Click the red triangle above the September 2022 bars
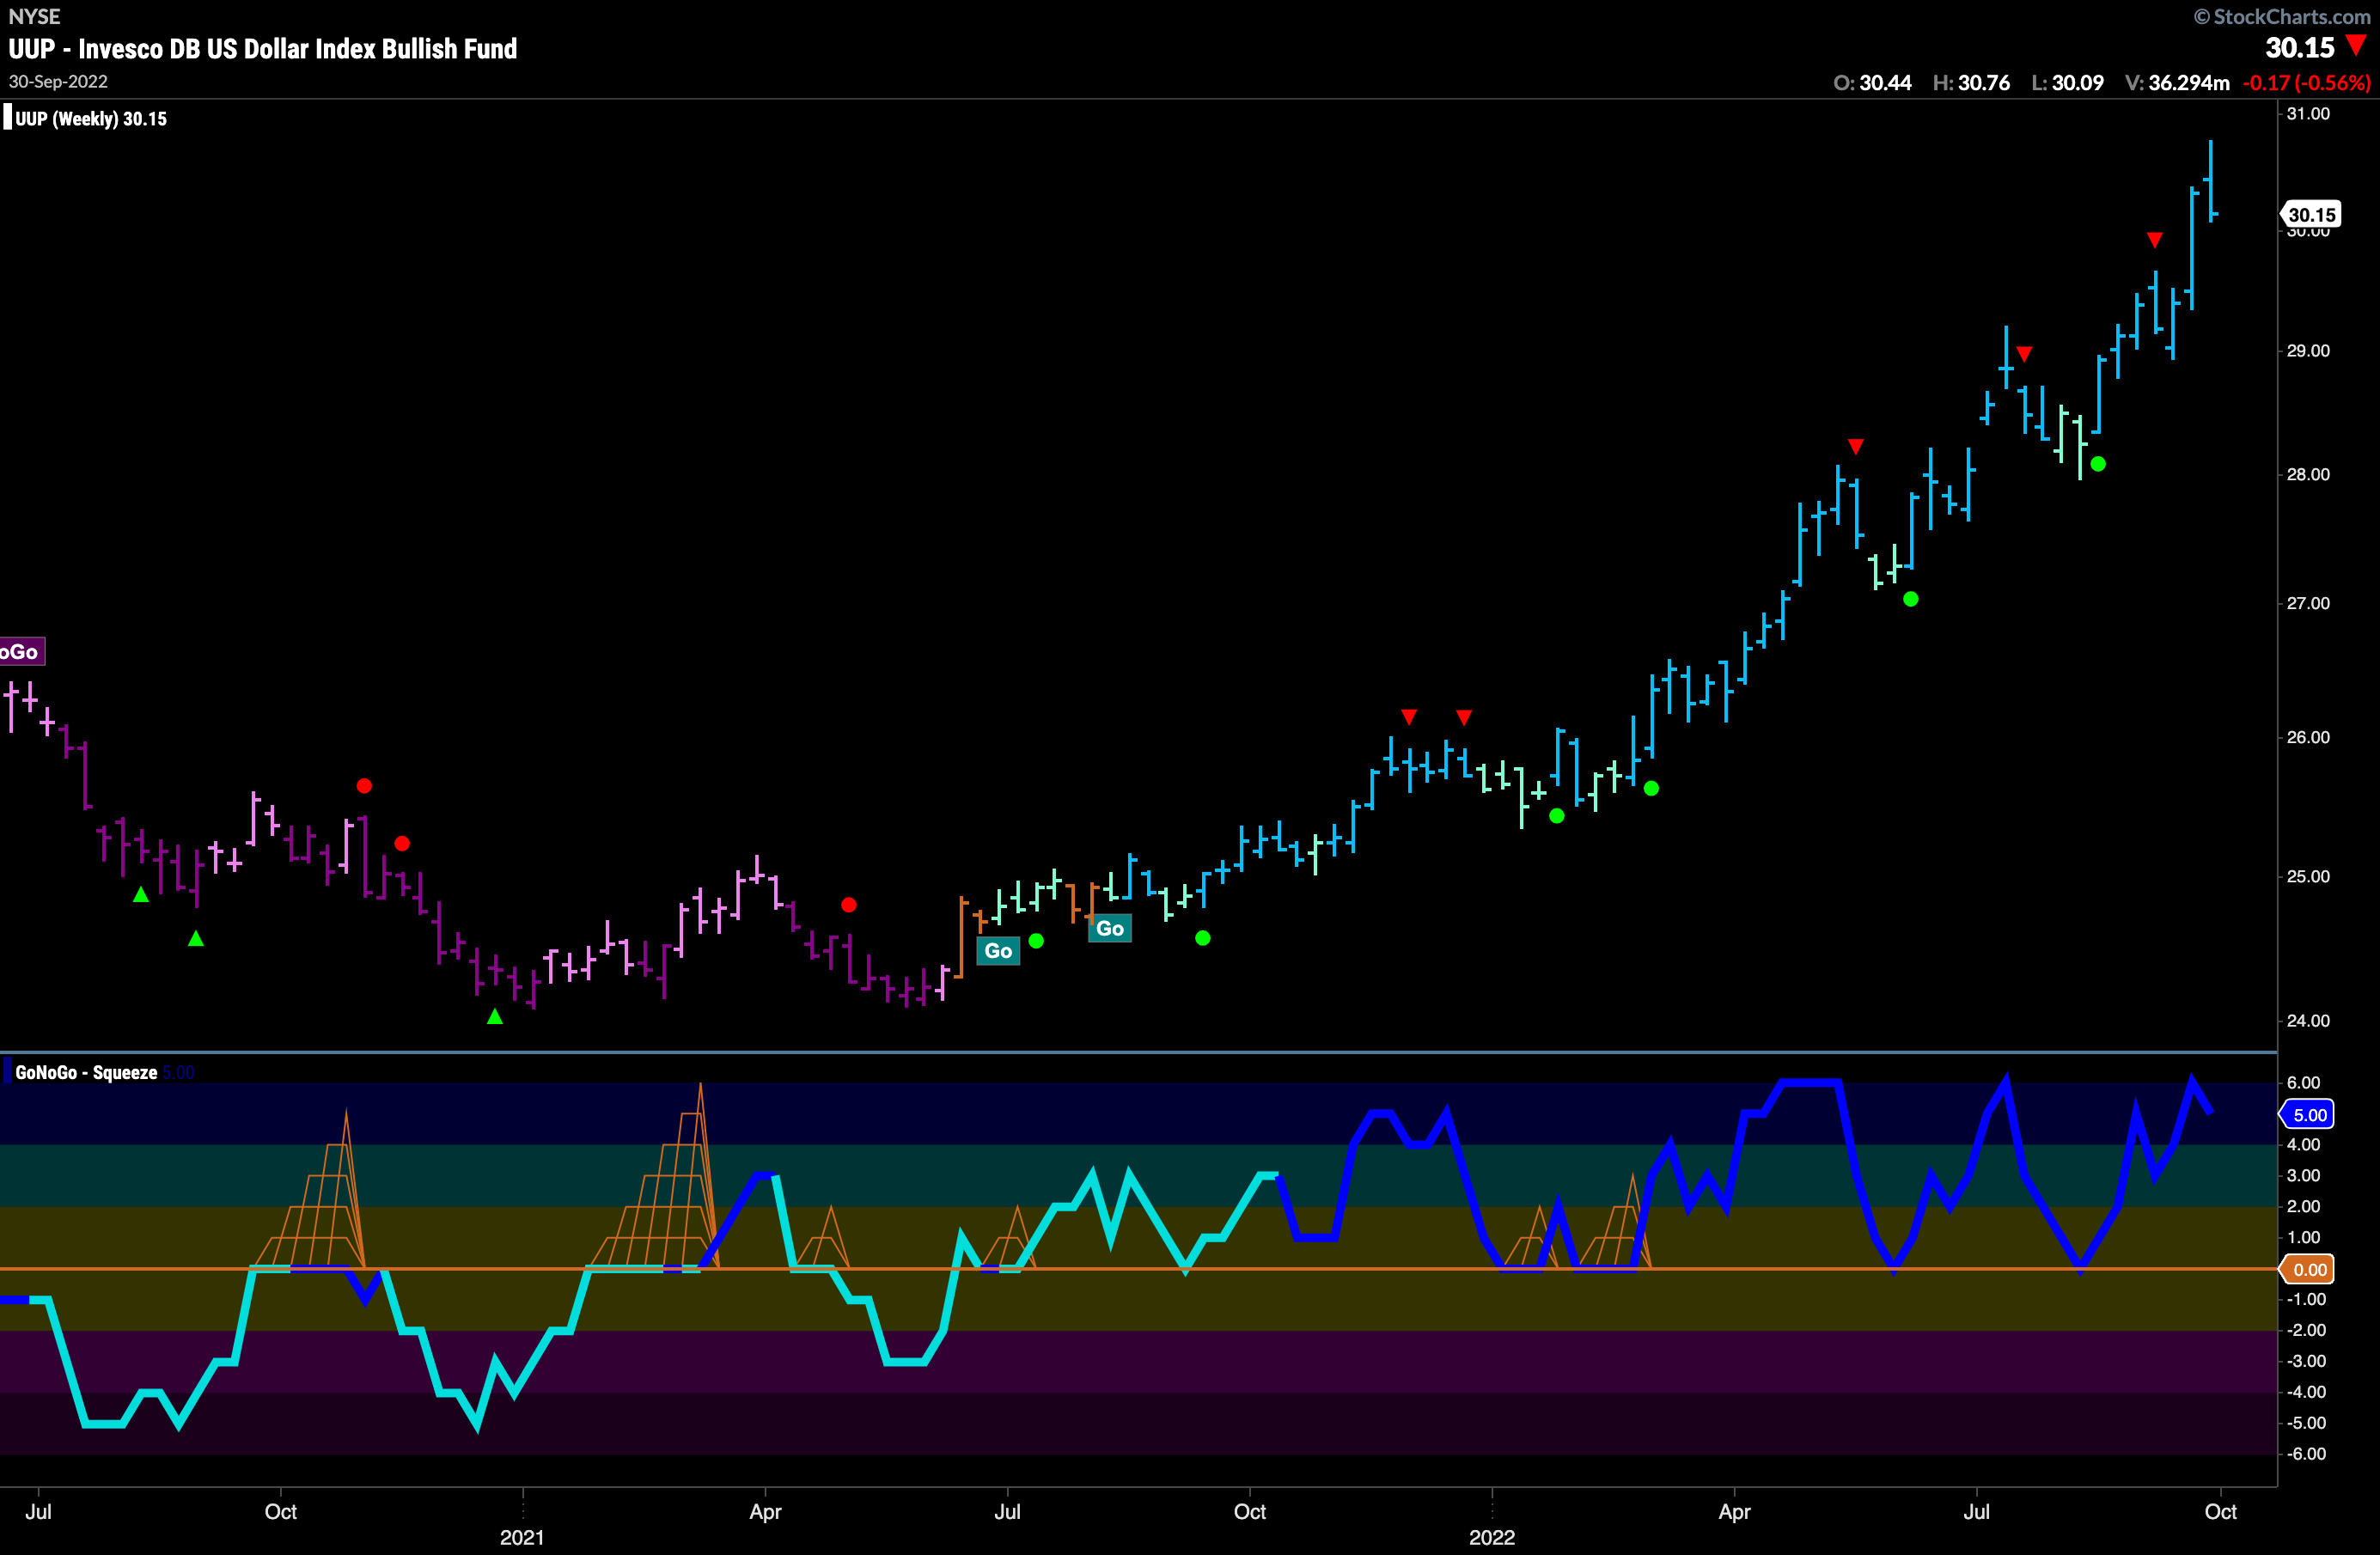The width and height of the screenshot is (2380, 1555). 2155,240
